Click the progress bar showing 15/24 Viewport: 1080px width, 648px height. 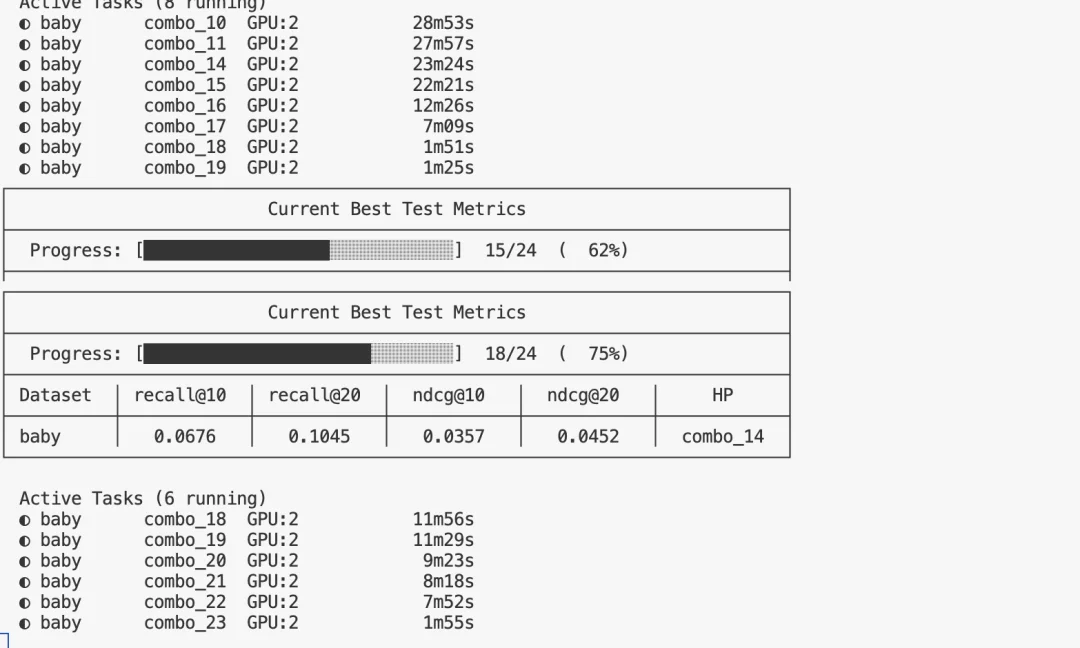click(299, 250)
